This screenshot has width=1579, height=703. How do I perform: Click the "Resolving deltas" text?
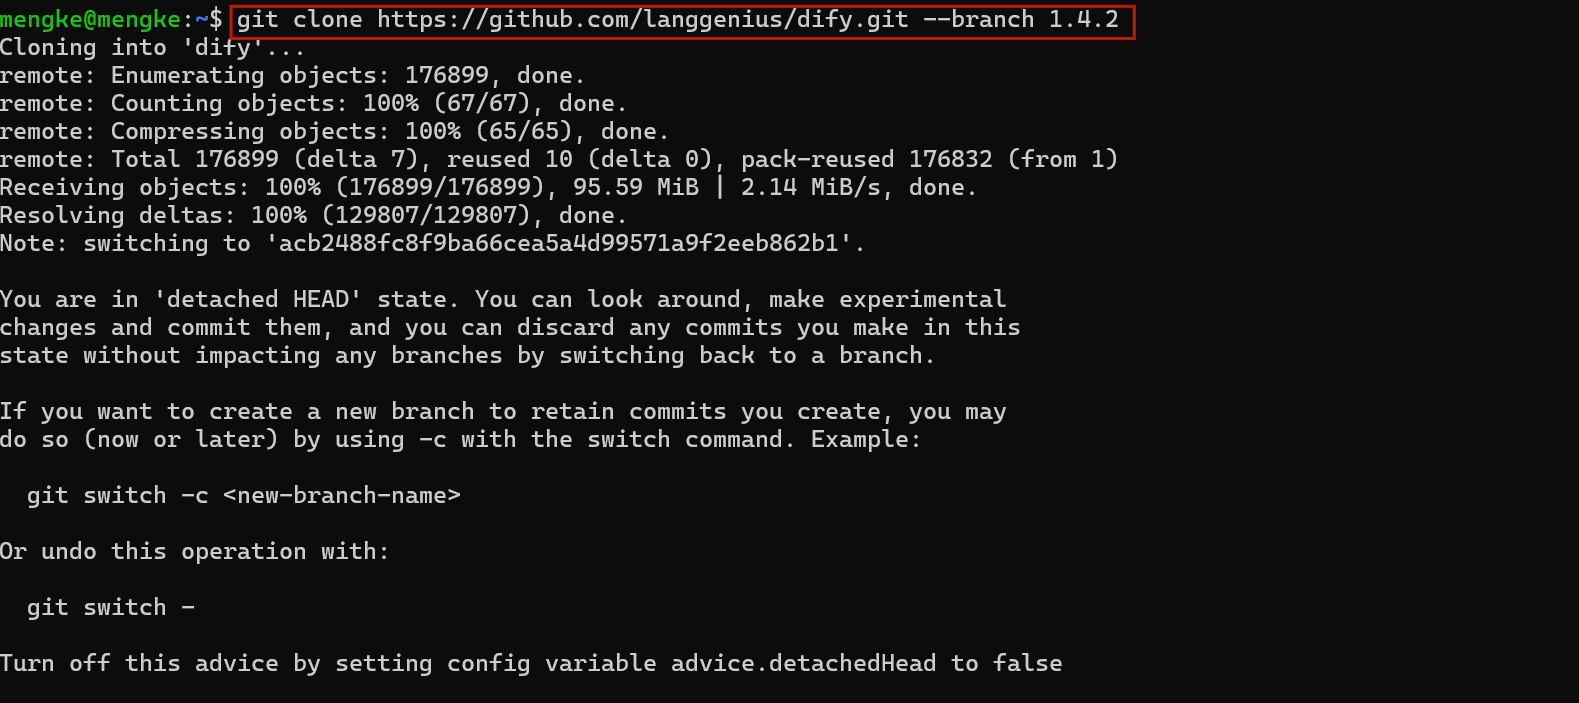pos(117,216)
